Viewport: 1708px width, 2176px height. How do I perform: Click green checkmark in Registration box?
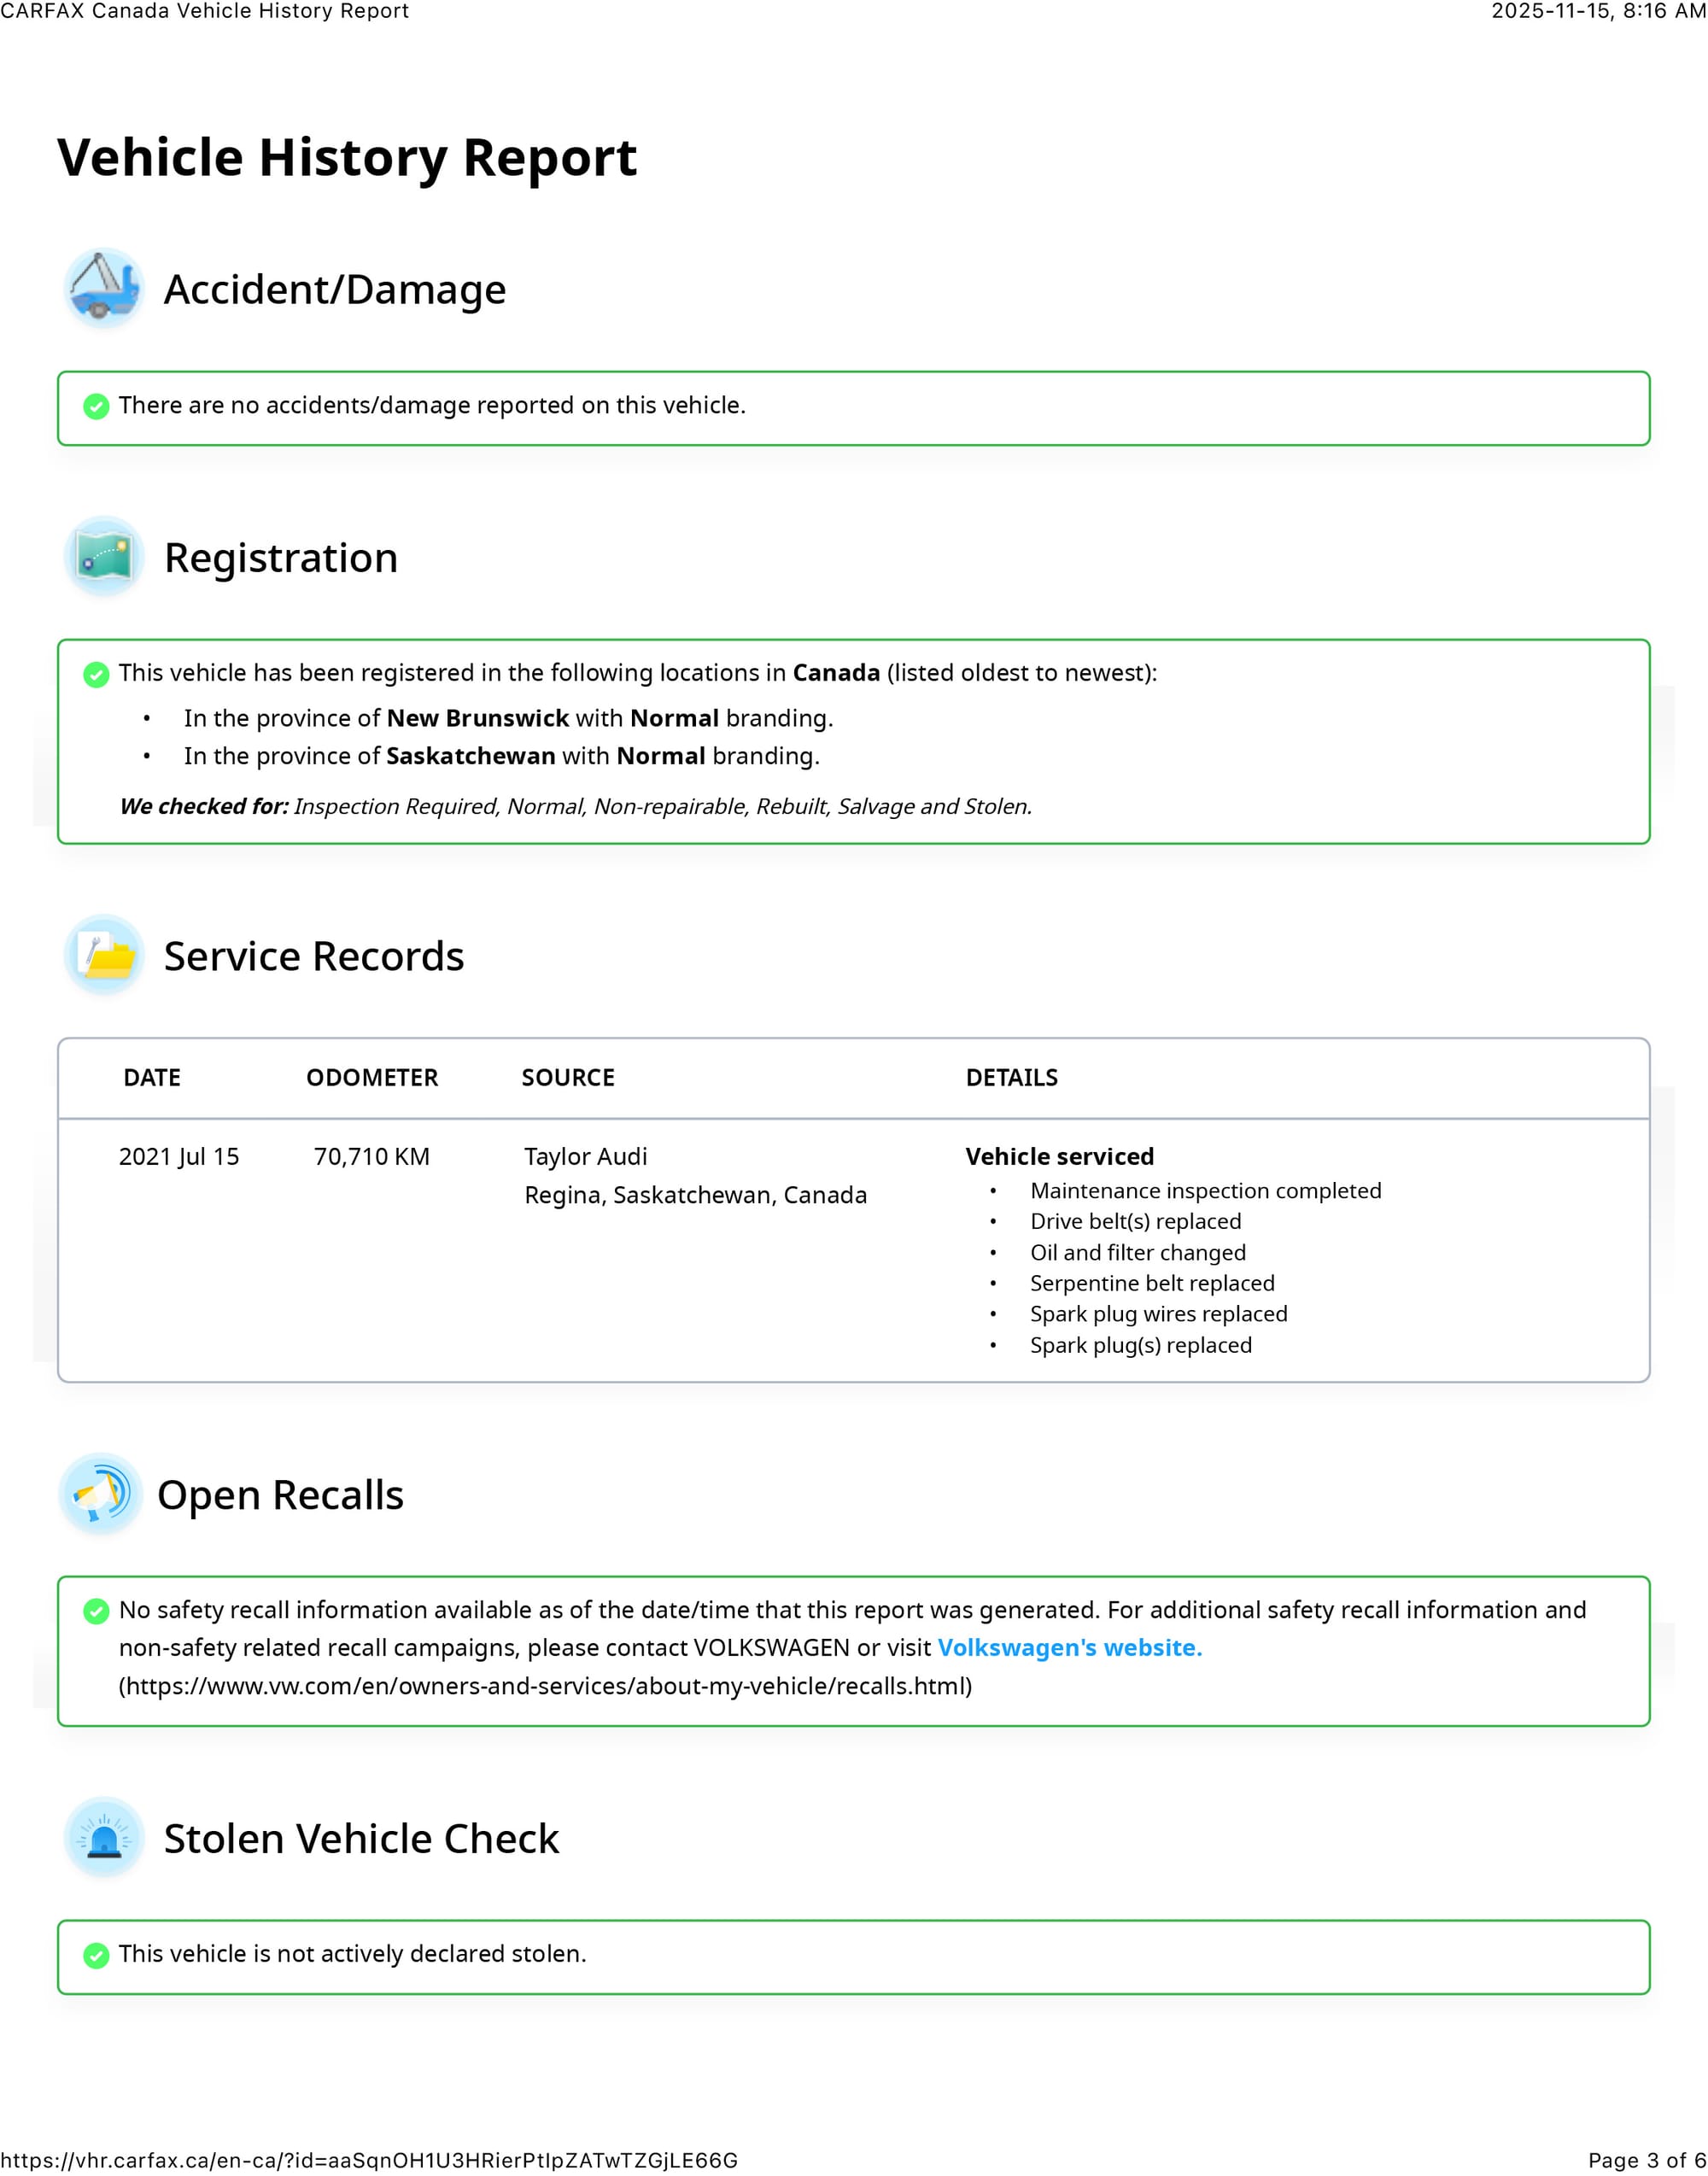click(96, 674)
